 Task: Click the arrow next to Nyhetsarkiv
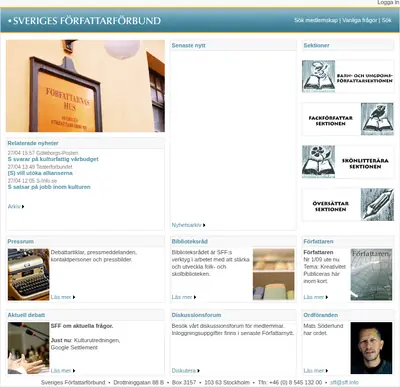tap(204, 225)
